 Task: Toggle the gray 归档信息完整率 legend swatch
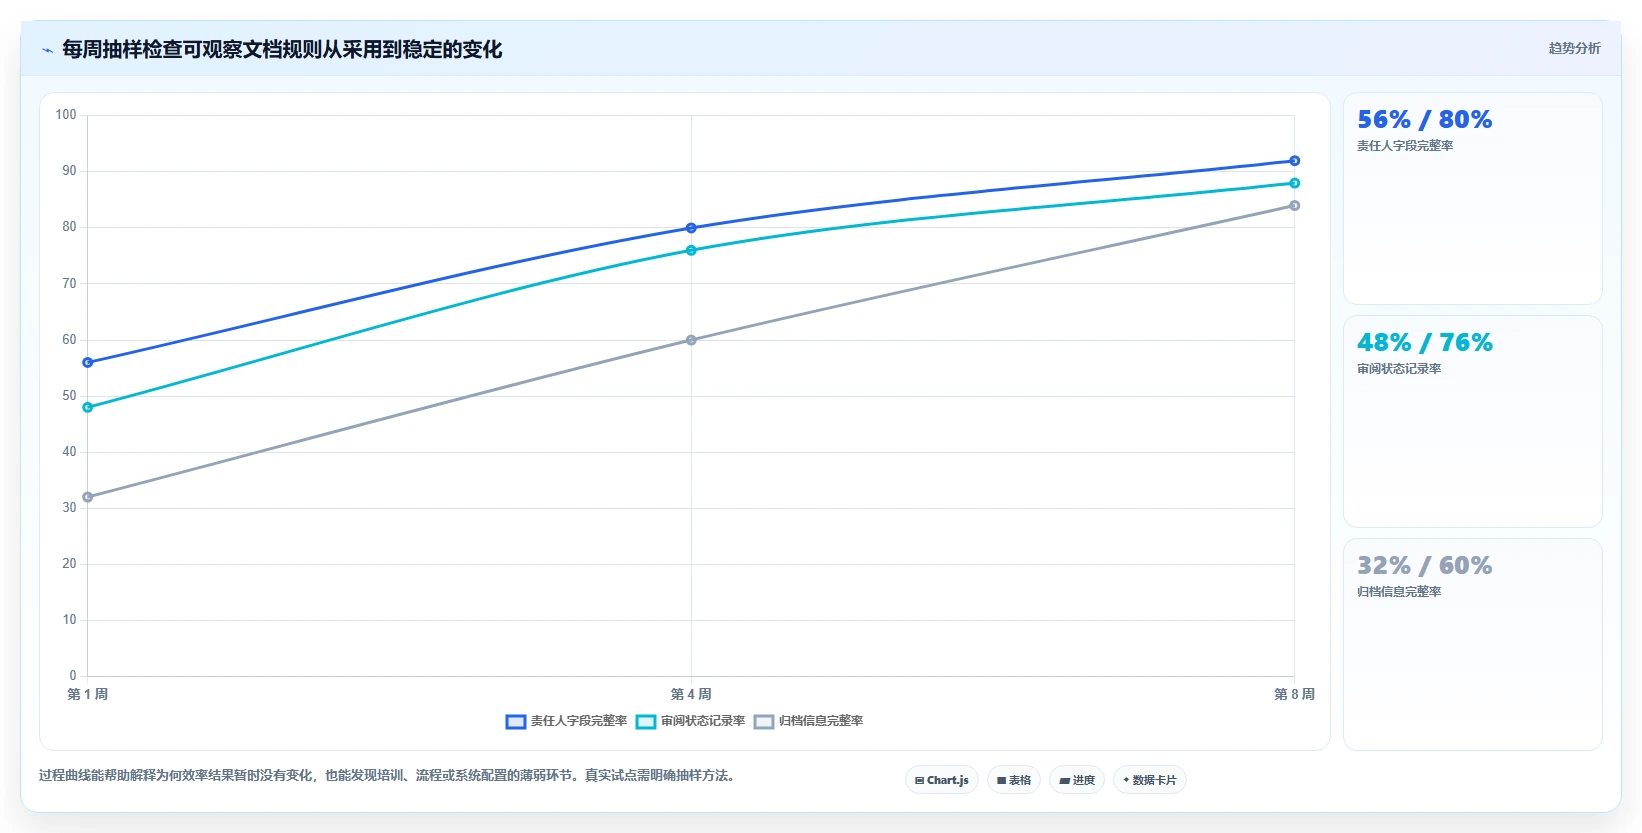[764, 721]
